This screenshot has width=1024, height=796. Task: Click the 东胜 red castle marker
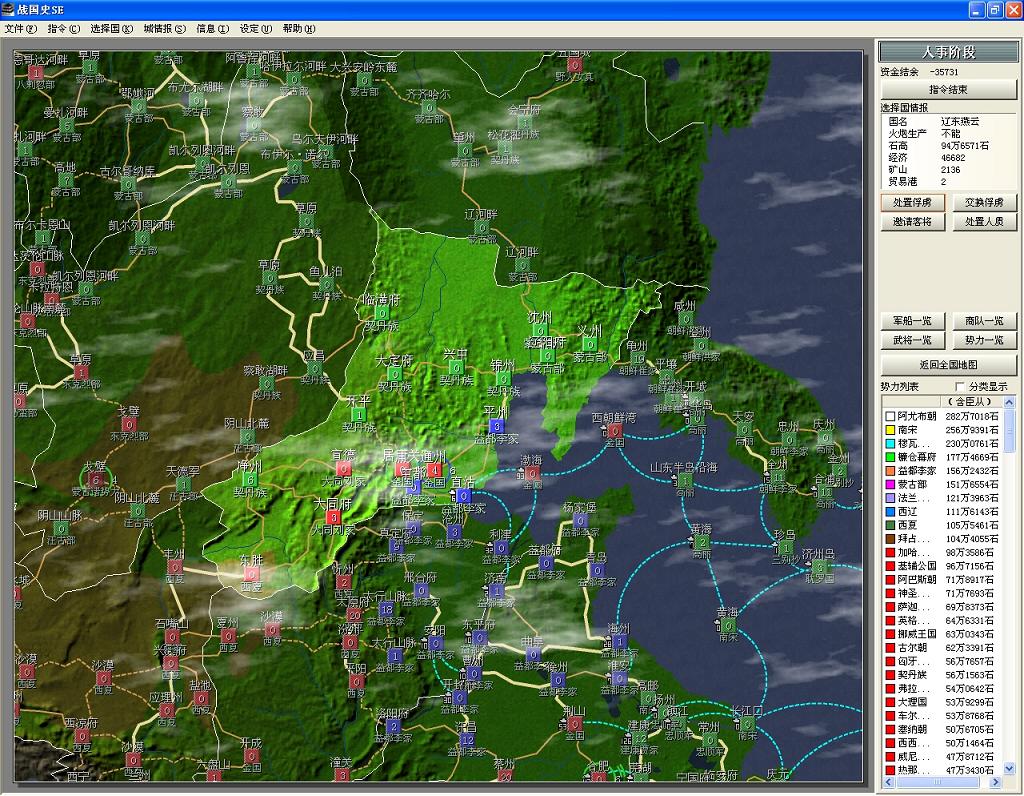click(x=251, y=573)
